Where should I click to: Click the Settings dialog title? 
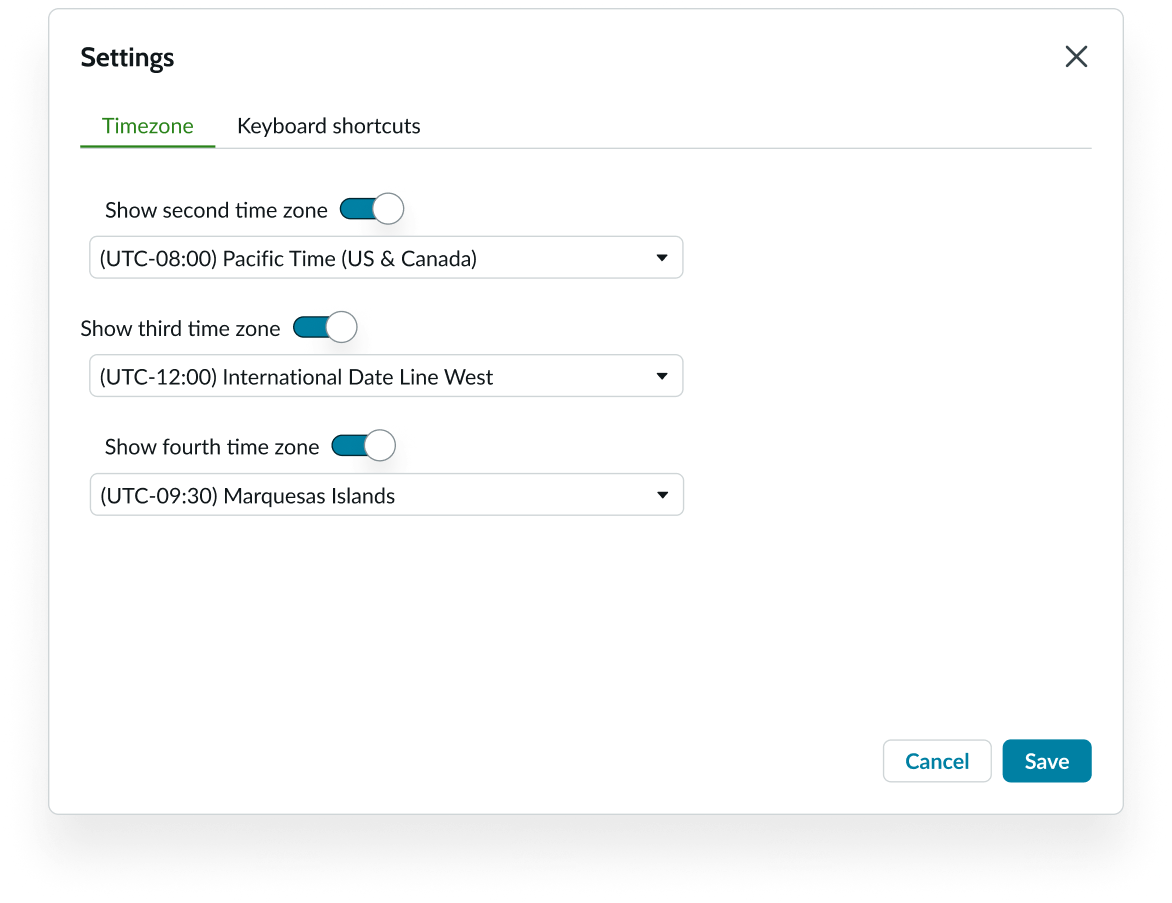[x=127, y=57]
